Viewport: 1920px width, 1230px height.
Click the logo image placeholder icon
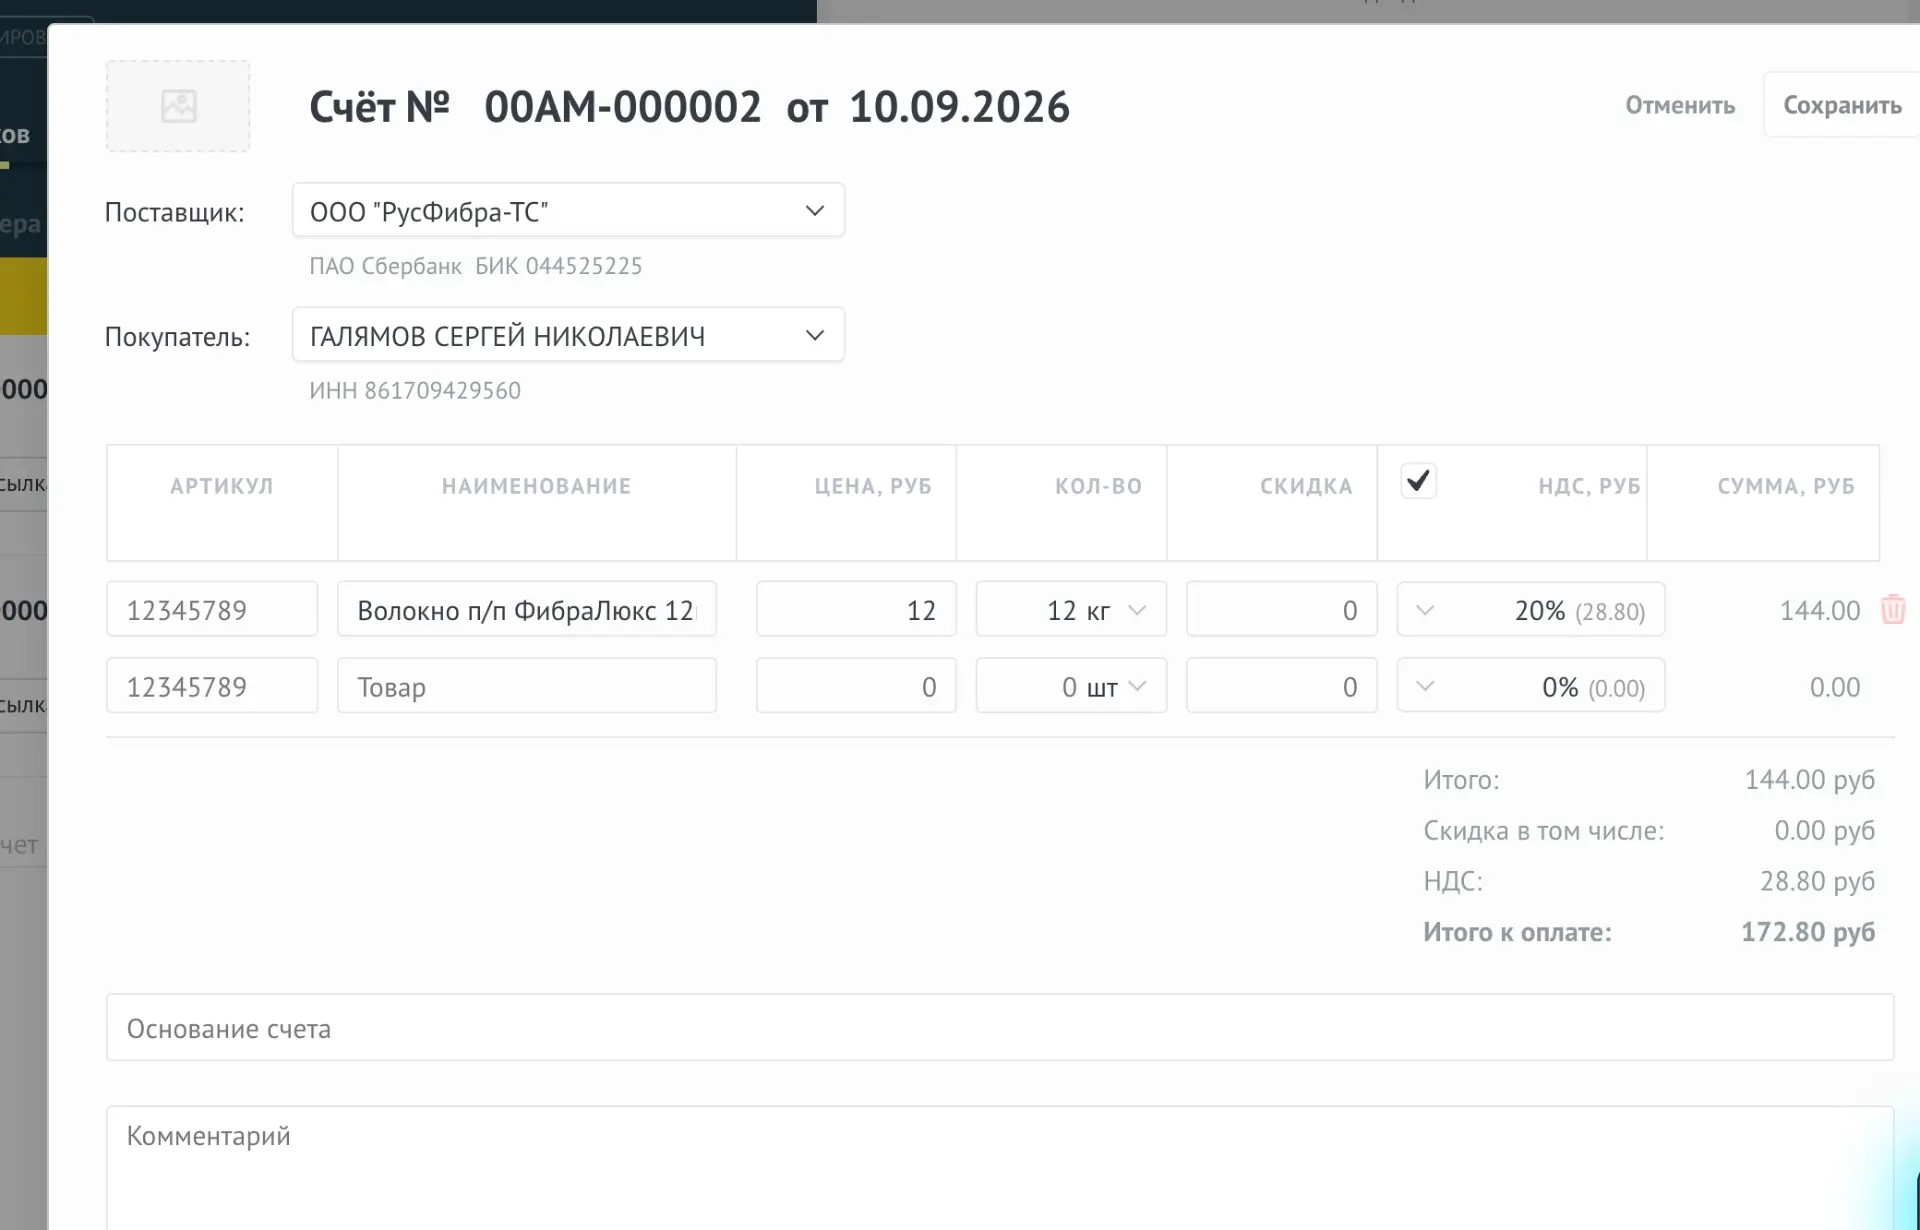click(178, 106)
